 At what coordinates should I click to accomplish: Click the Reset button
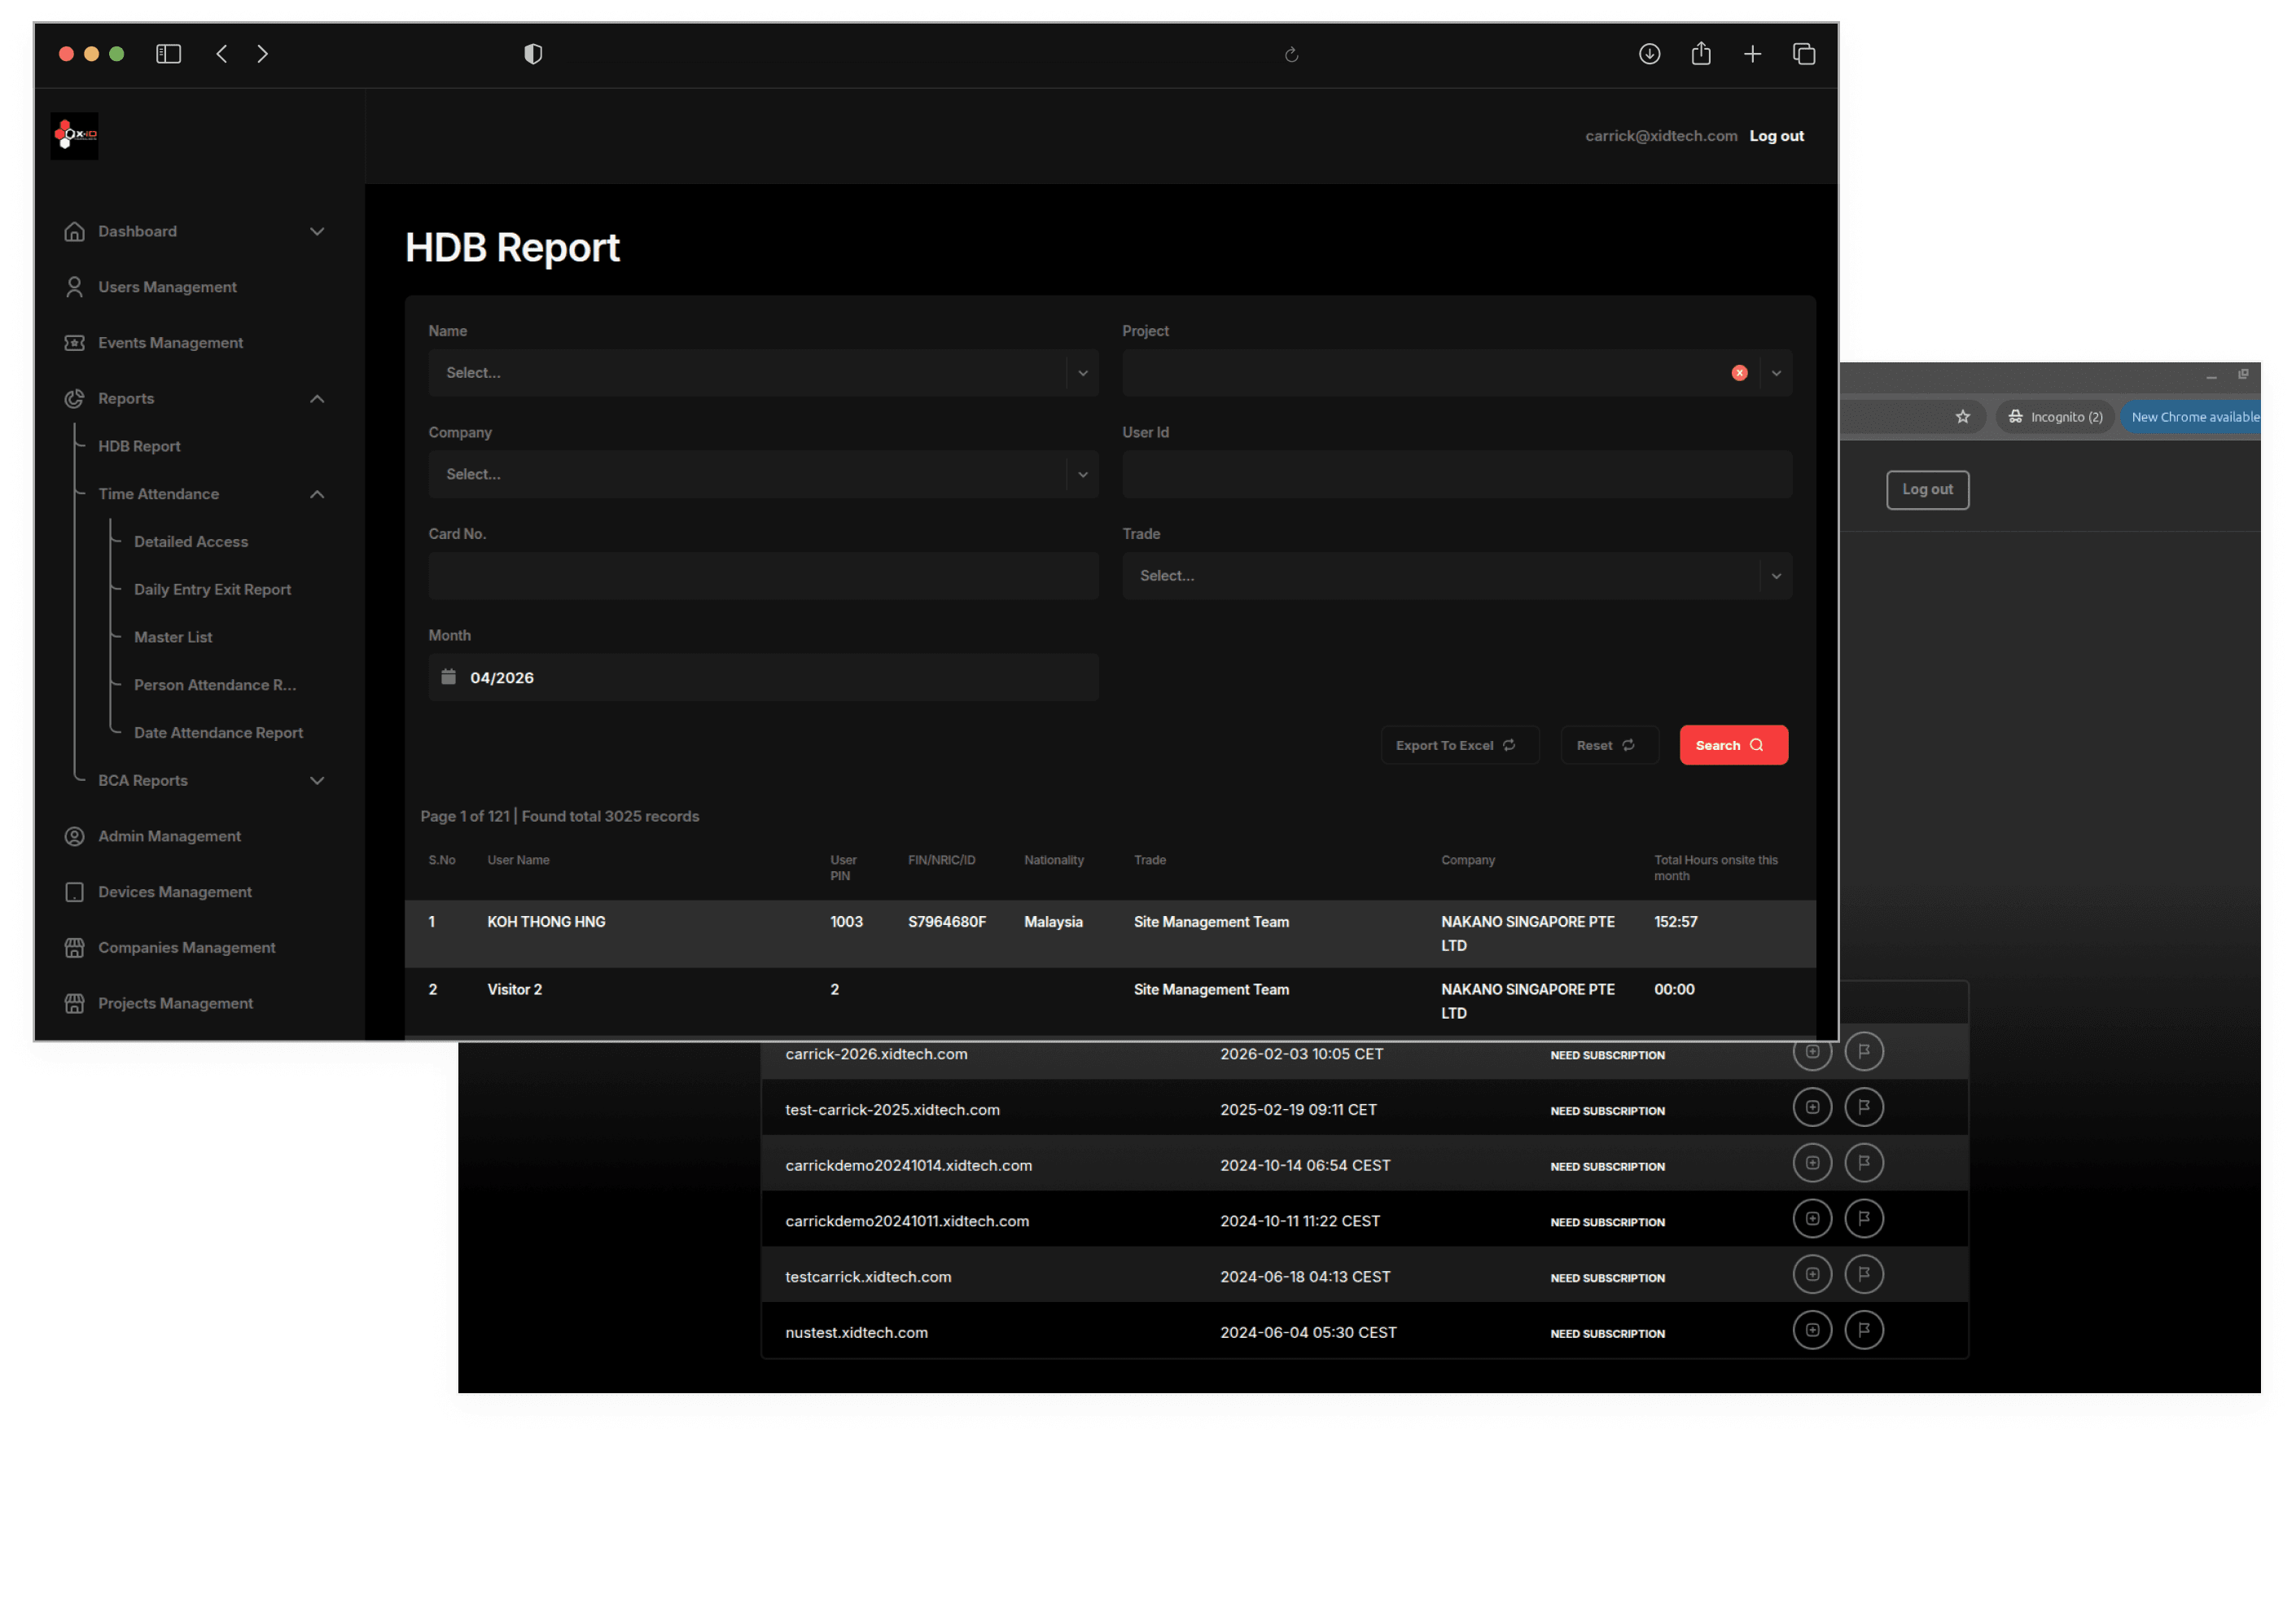point(1609,745)
